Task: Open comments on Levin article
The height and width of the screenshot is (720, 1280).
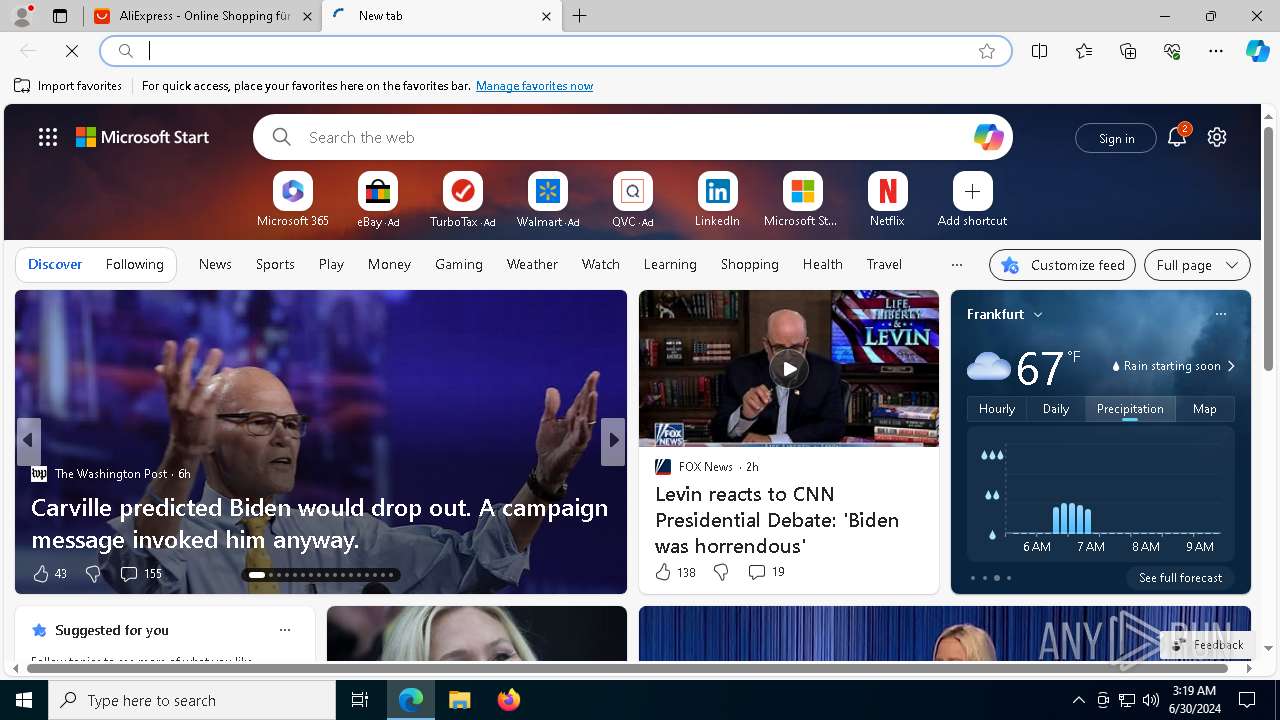Action: [766, 572]
